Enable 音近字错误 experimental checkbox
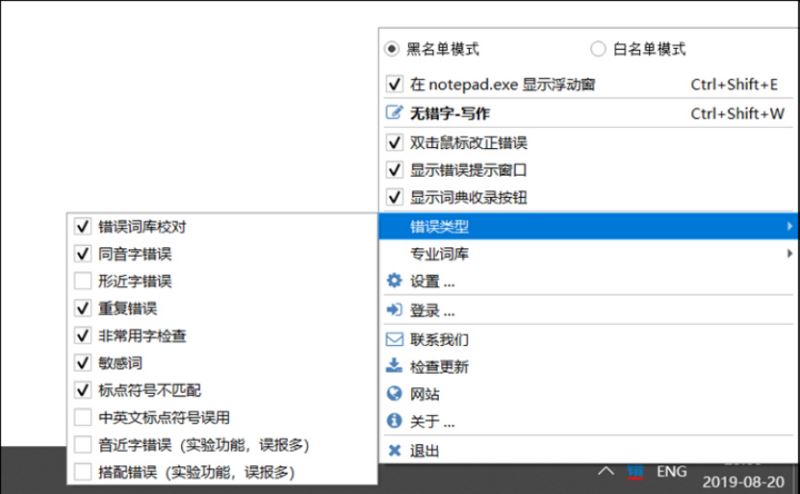The width and height of the screenshot is (800, 494). point(83,444)
